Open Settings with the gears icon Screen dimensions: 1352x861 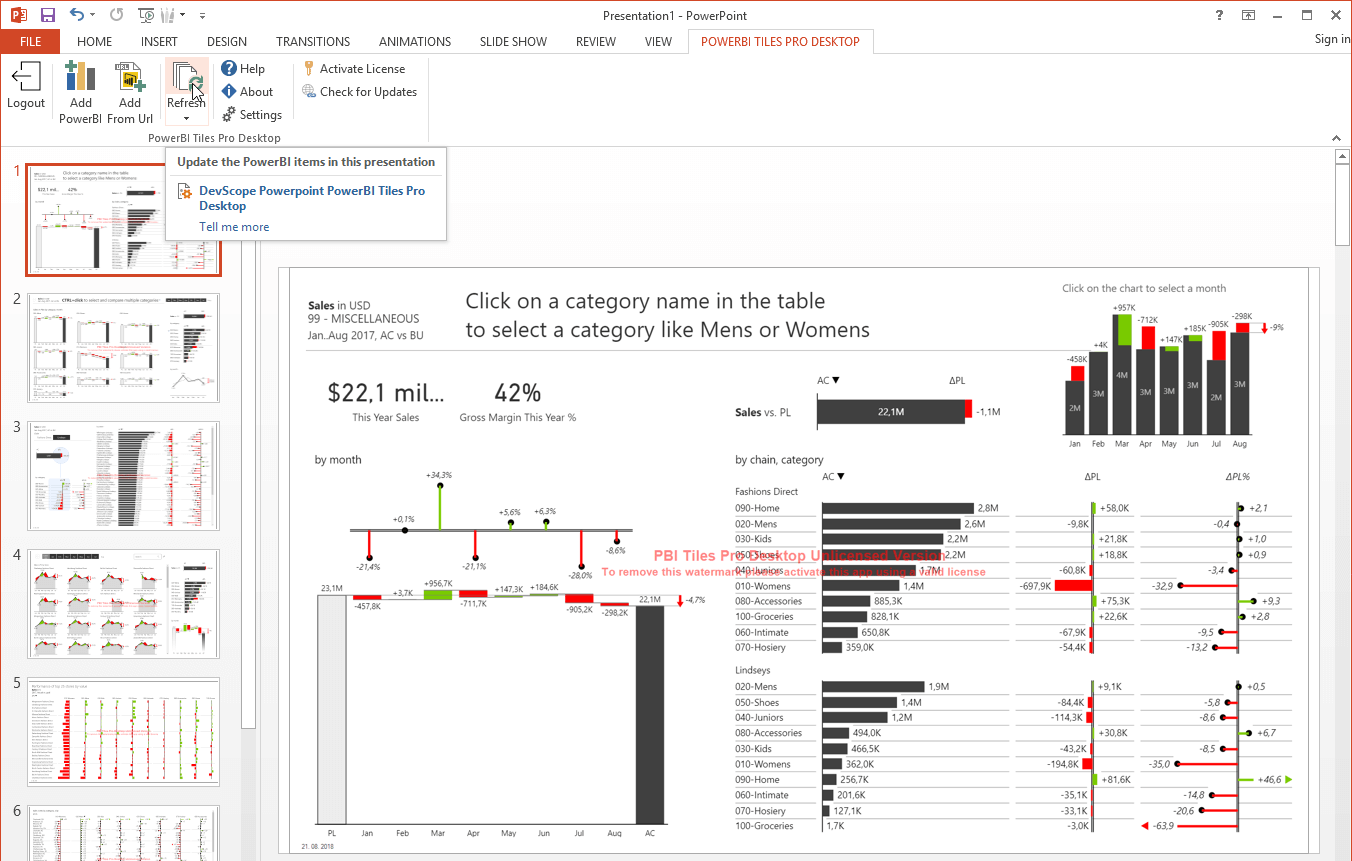click(x=229, y=114)
